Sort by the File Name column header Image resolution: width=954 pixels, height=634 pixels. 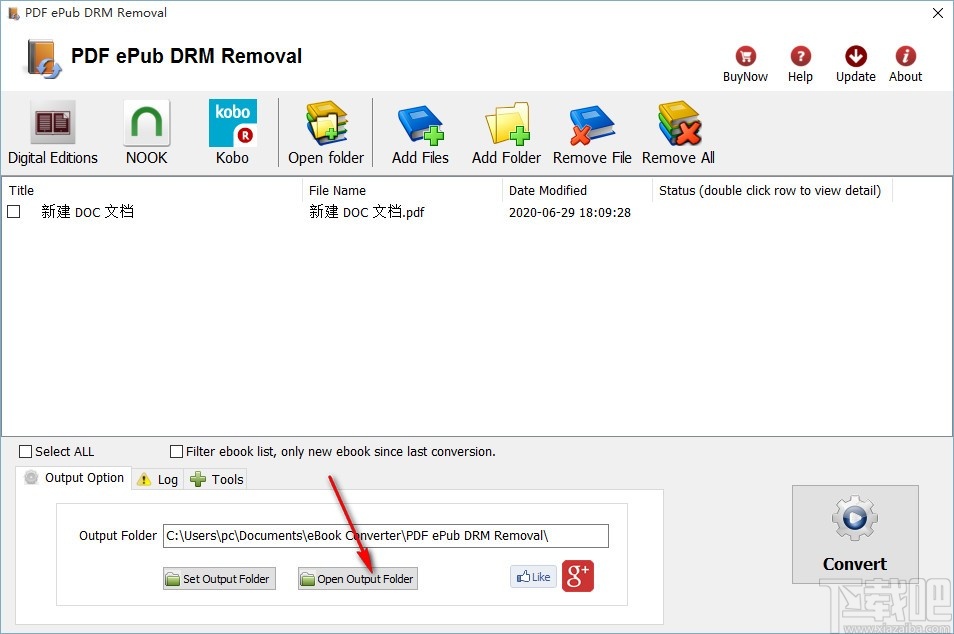402,190
